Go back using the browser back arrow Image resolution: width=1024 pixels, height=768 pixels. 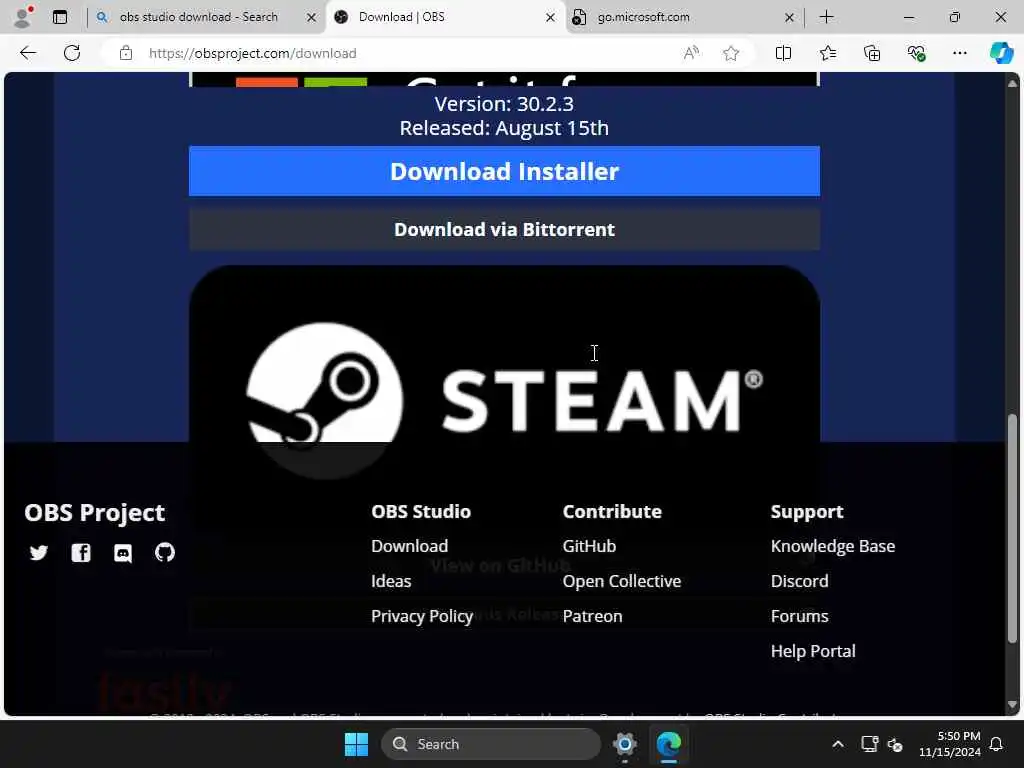tap(28, 53)
